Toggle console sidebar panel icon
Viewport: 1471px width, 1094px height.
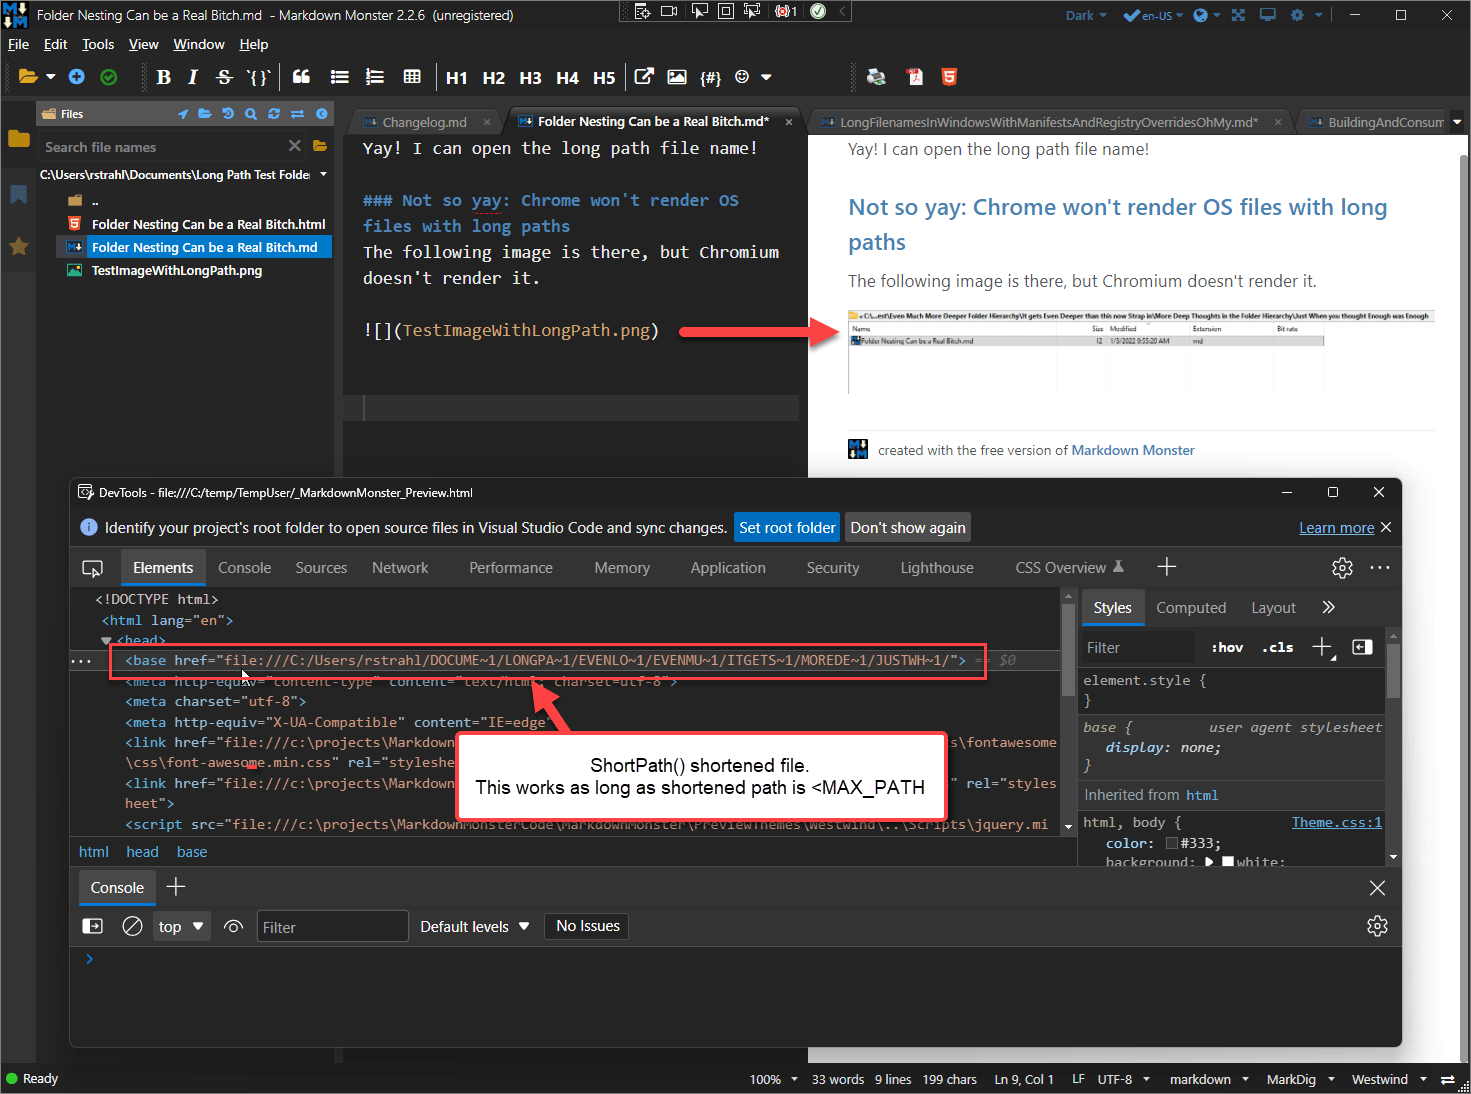tap(92, 926)
